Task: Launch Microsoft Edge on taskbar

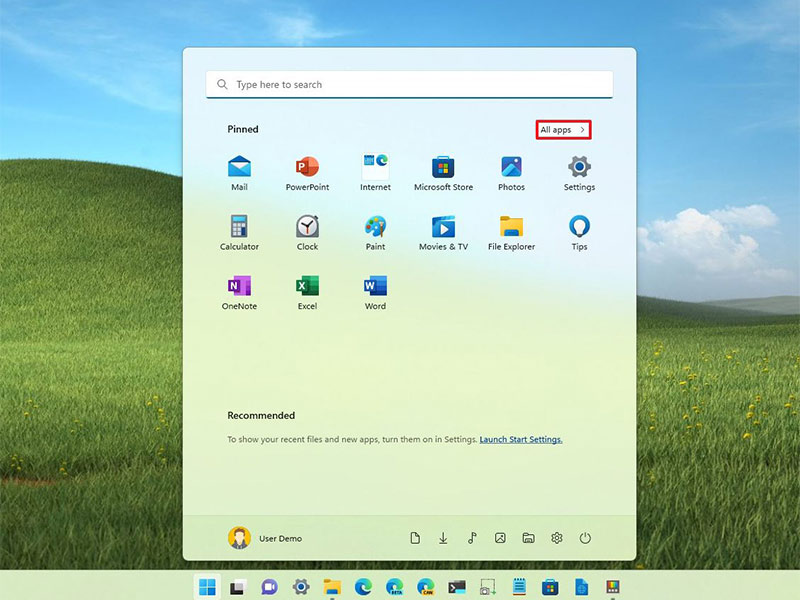Action: [x=363, y=587]
